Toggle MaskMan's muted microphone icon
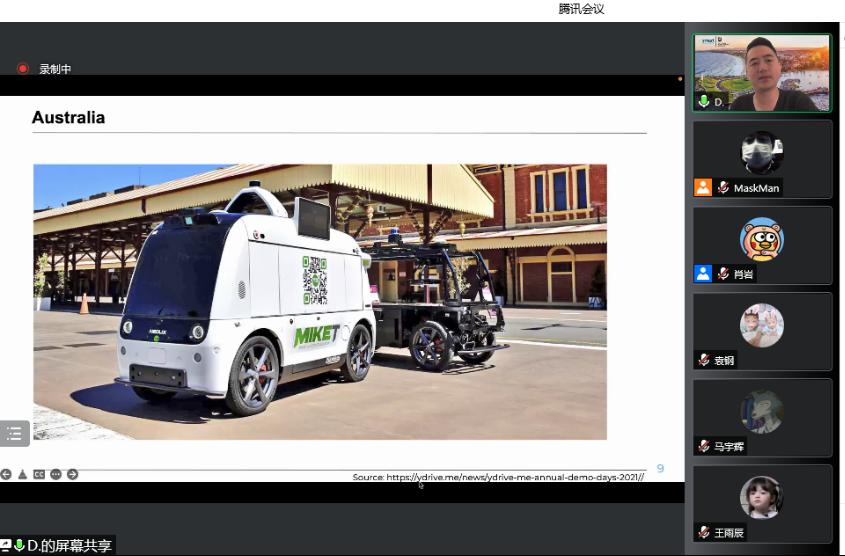Image resolution: width=845 pixels, height=556 pixels. tap(723, 187)
